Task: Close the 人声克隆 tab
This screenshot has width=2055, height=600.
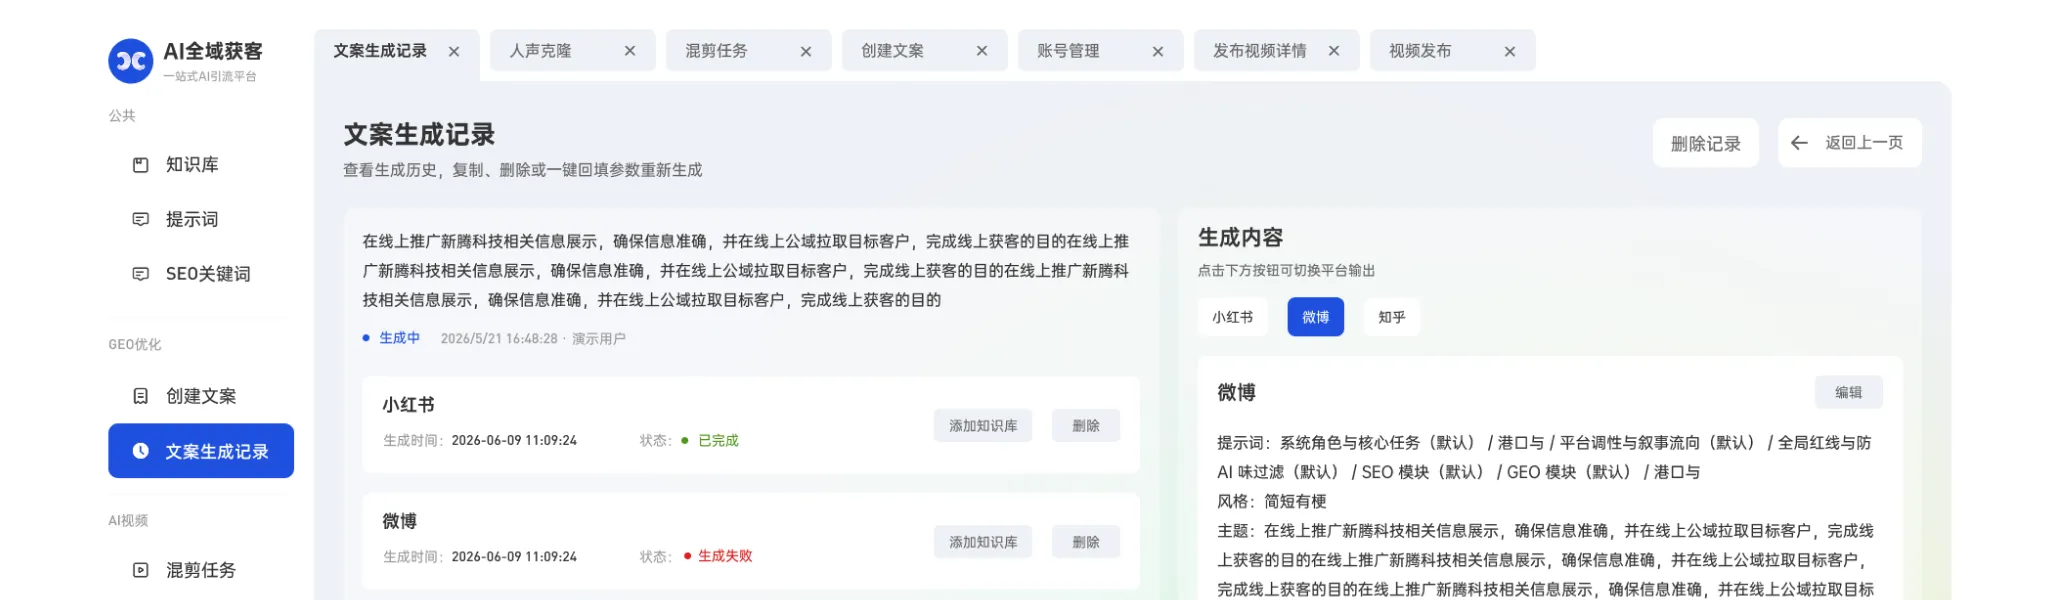Action: (630, 51)
